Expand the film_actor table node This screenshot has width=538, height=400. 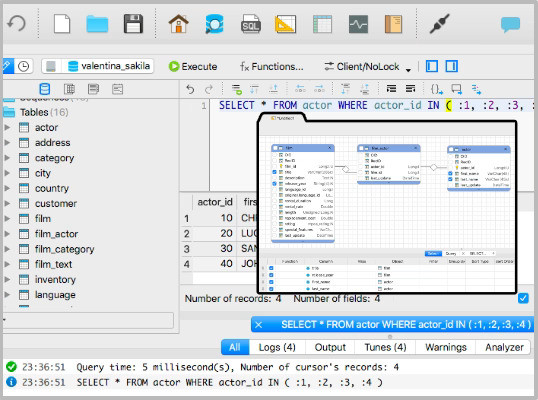pos(7,234)
